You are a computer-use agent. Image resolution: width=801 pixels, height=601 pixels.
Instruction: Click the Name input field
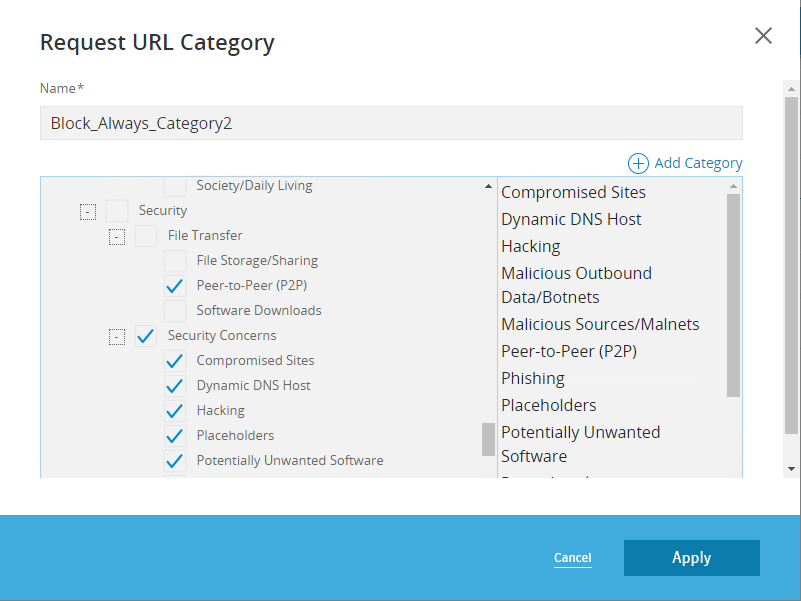[391, 123]
